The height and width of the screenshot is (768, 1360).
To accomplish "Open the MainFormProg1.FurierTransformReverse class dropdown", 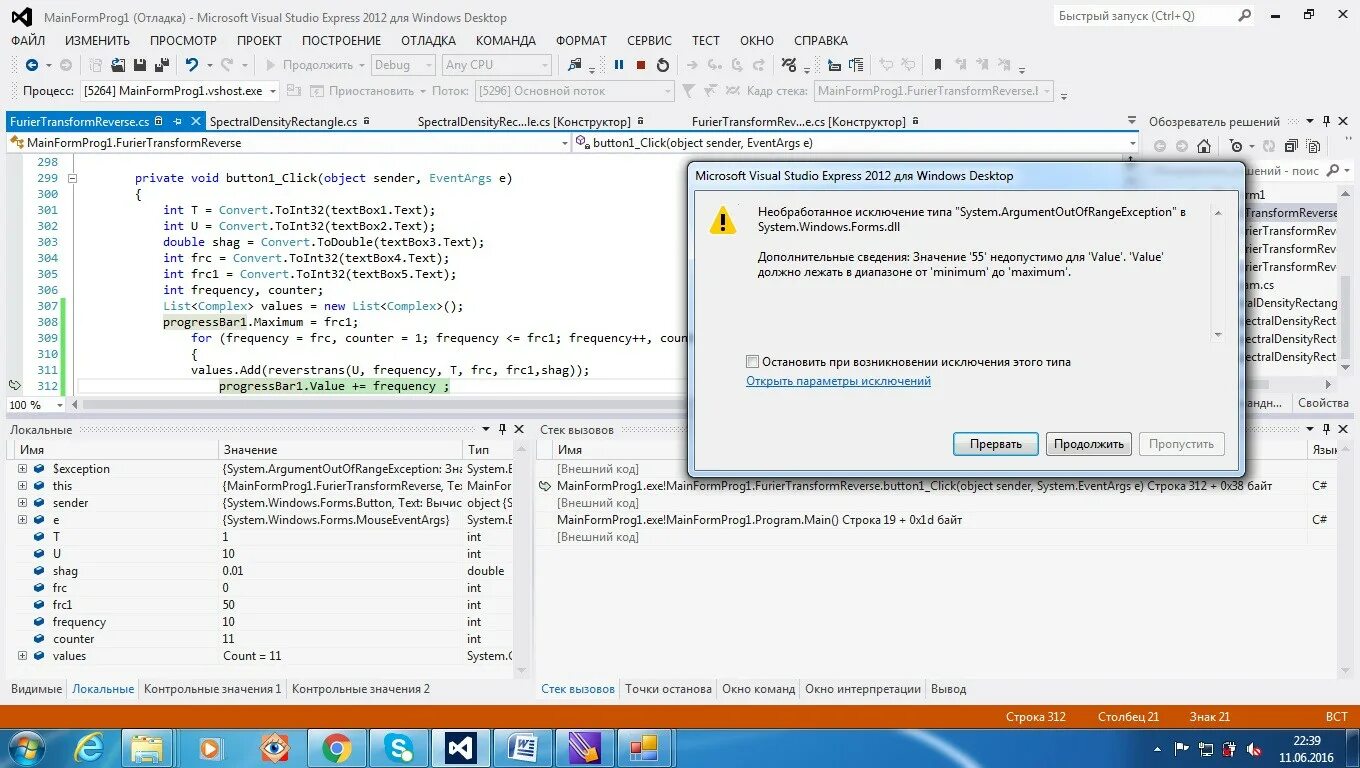I will [x=564, y=143].
